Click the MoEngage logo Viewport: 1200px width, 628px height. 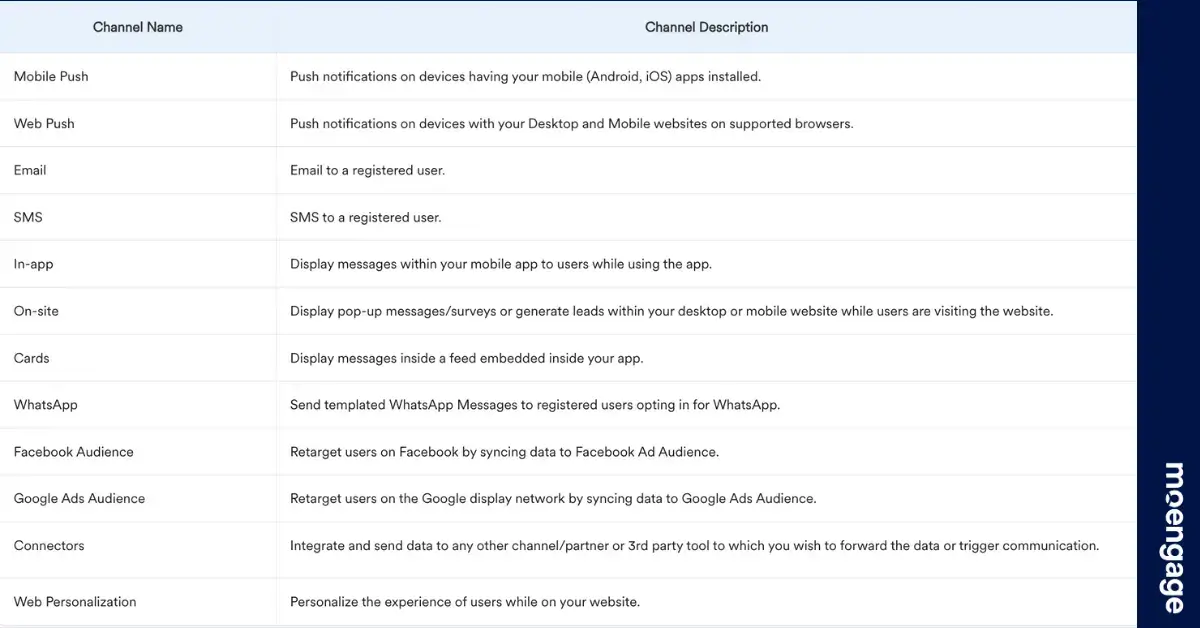[x=1173, y=538]
